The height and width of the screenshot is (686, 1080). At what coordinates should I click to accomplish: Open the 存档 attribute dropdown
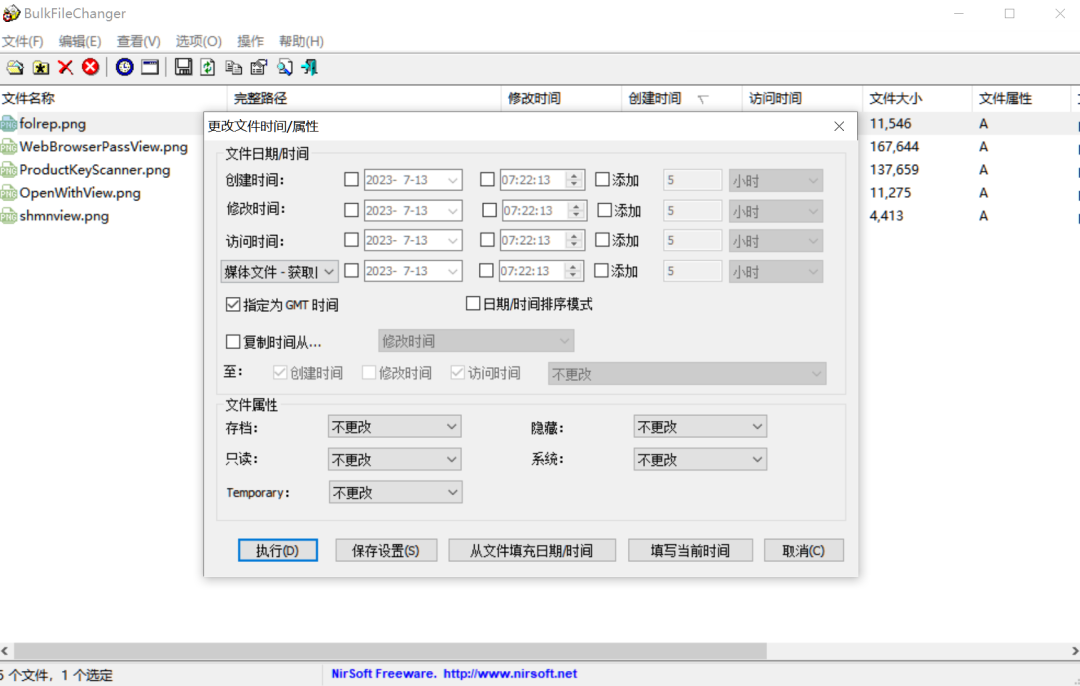(x=394, y=427)
